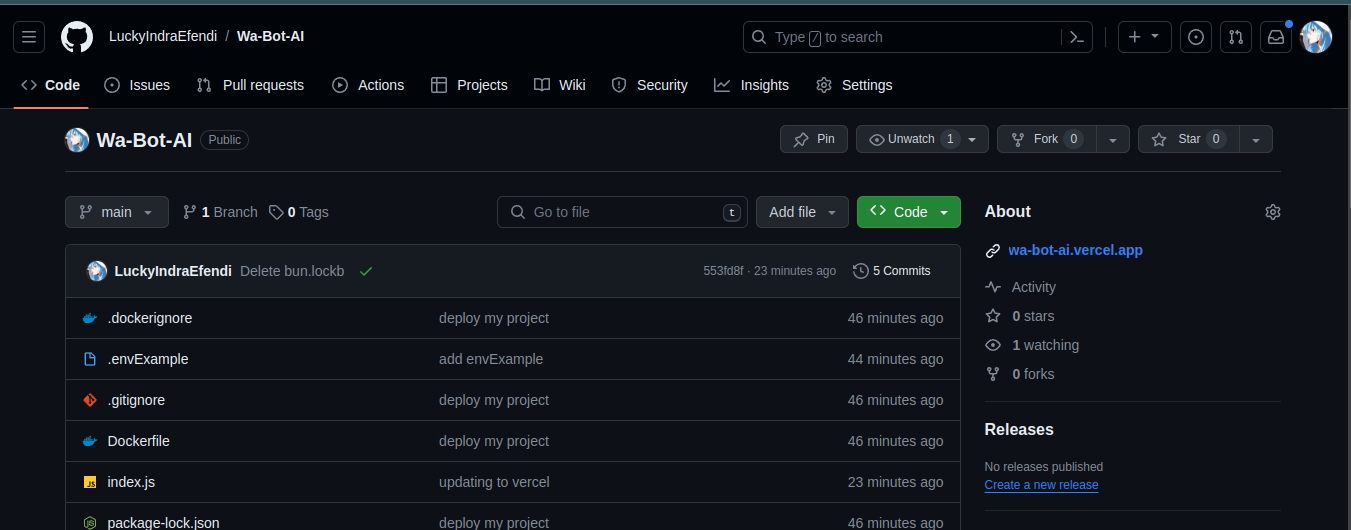Expand the Star lists dropdown arrow

(x=1256, y=139)
